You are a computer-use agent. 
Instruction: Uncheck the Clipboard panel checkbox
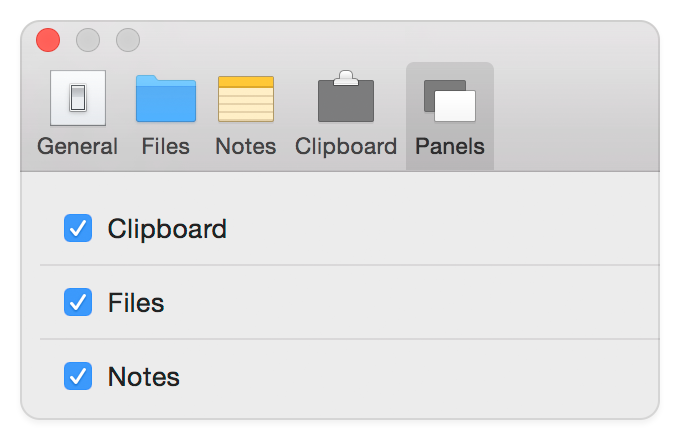(x=78, y=228)
